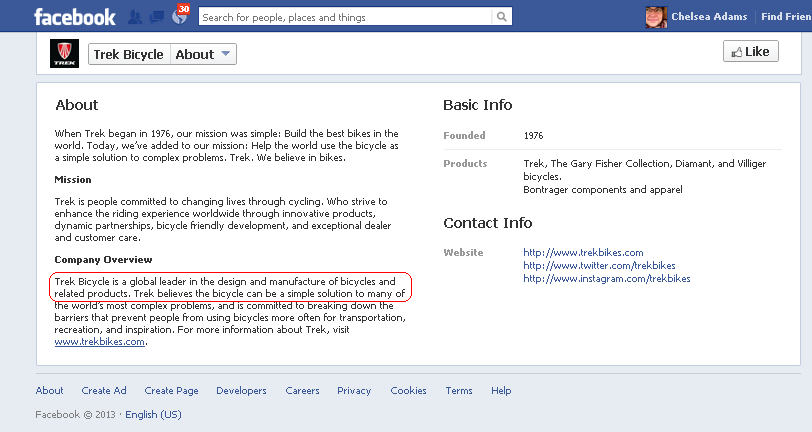Open Developers footer link
Screen dimensions: 812x432
pyautogui.click(x=241, y=391)
